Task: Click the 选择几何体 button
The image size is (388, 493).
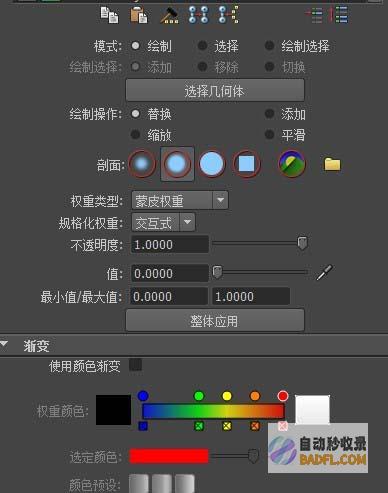Action: [215, 90]
